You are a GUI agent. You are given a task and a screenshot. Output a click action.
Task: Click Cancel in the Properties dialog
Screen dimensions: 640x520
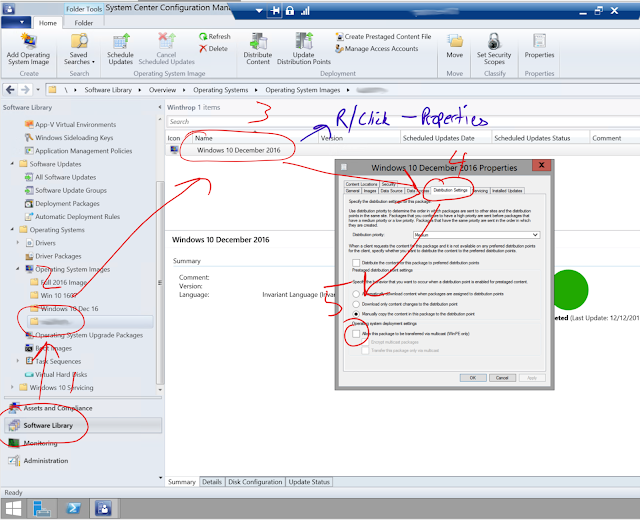point(502,378)
